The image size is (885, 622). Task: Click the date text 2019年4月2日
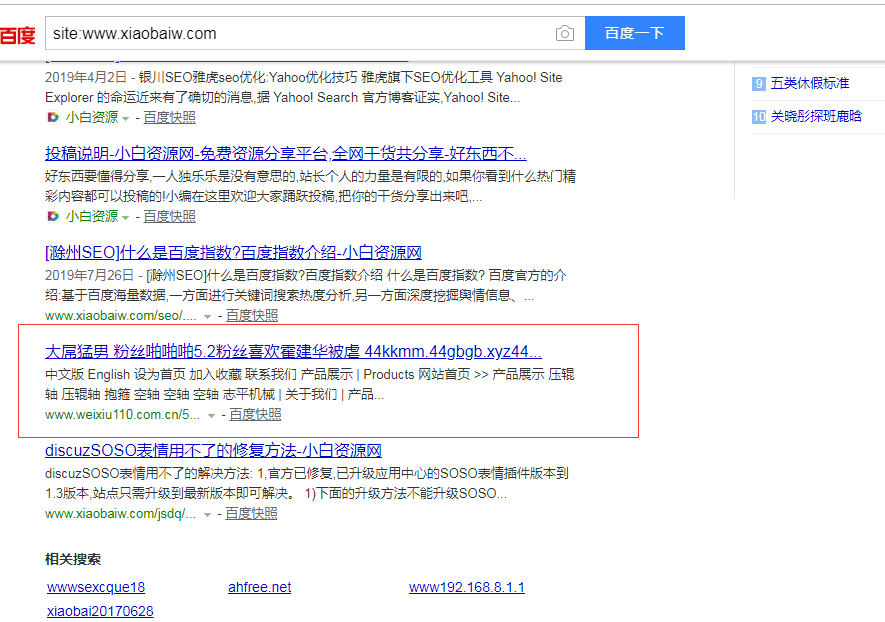coord(86,77)
